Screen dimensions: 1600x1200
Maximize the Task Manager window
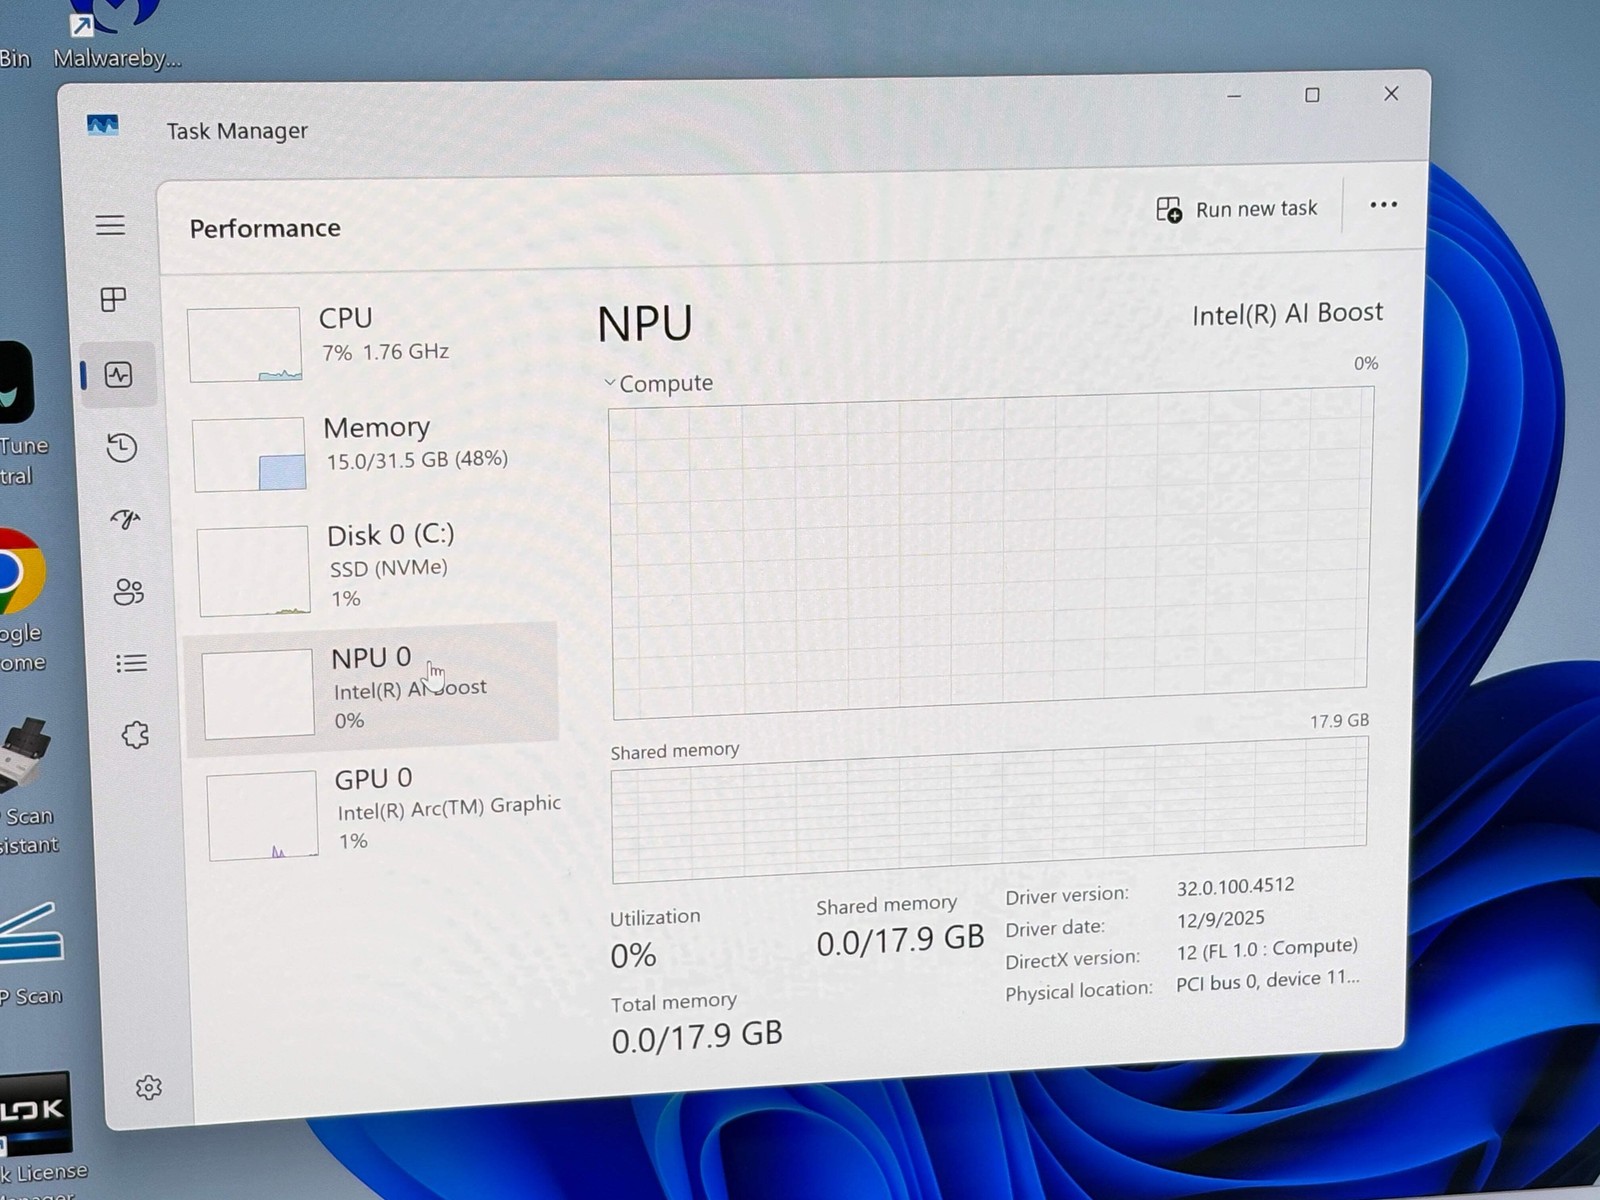coord(1312,95)
